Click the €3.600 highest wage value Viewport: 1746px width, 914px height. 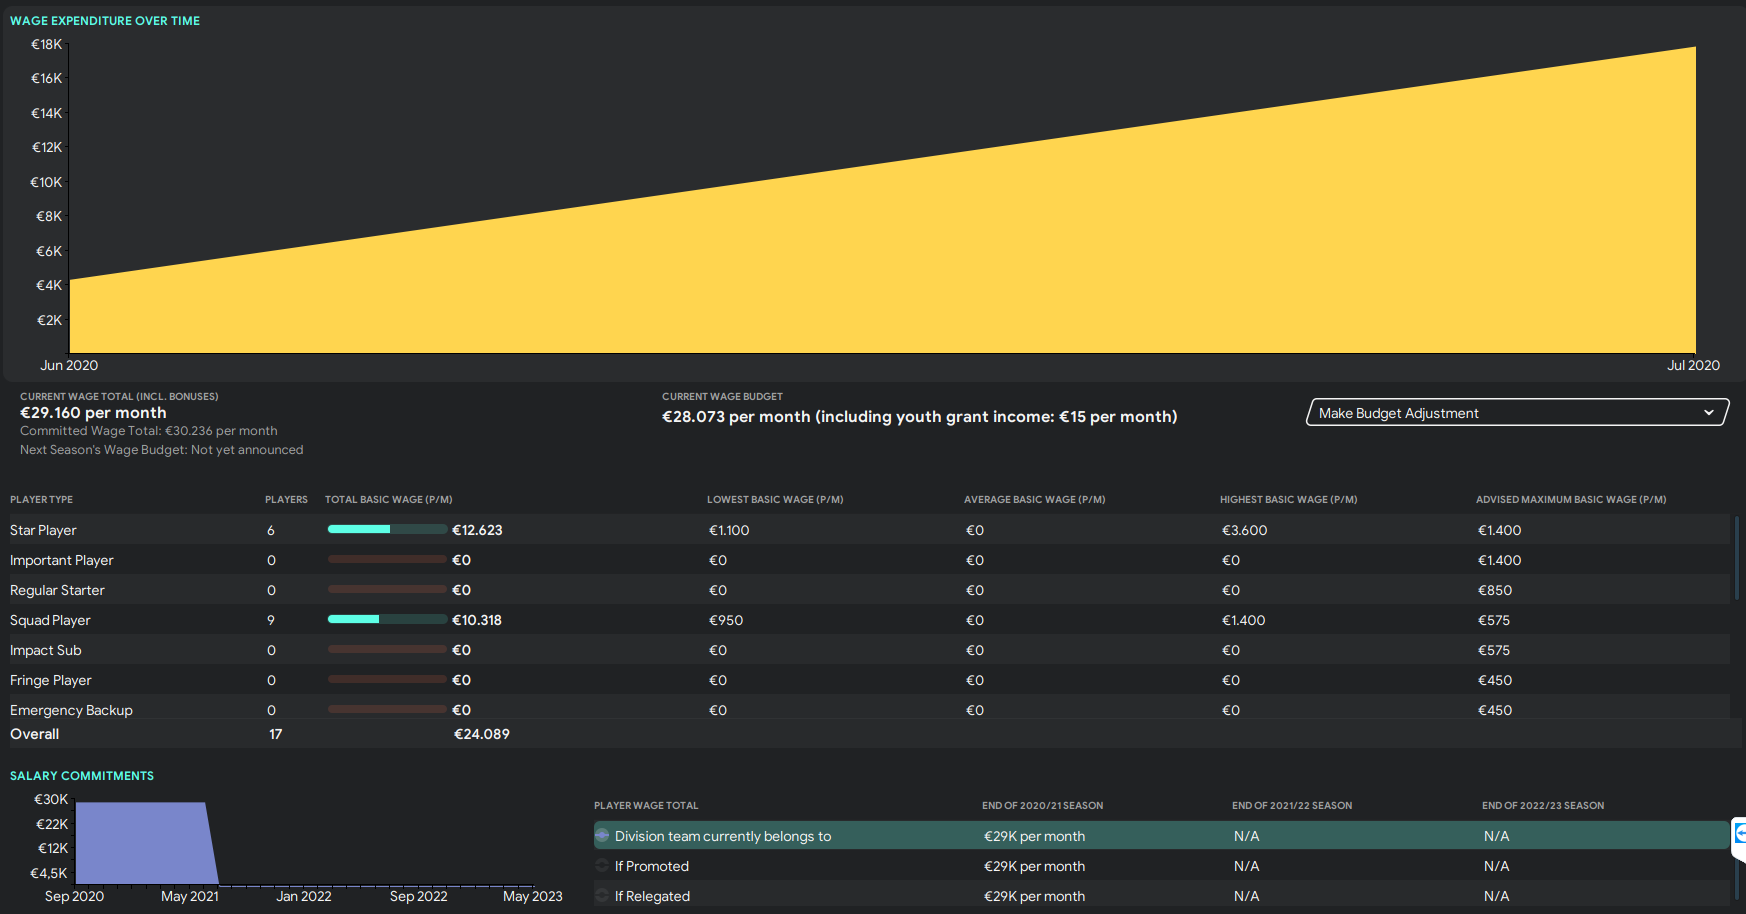(1245, 530)
